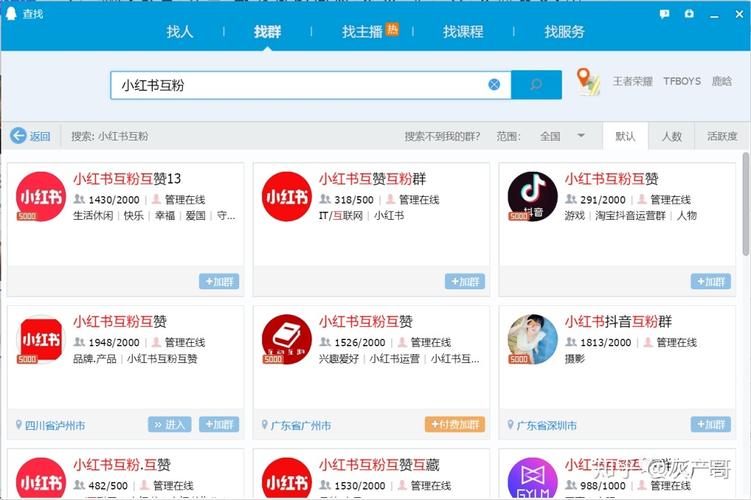751x500 pixels.
Task: Click the hot badge on 找主播
Action: coord(392,30)
